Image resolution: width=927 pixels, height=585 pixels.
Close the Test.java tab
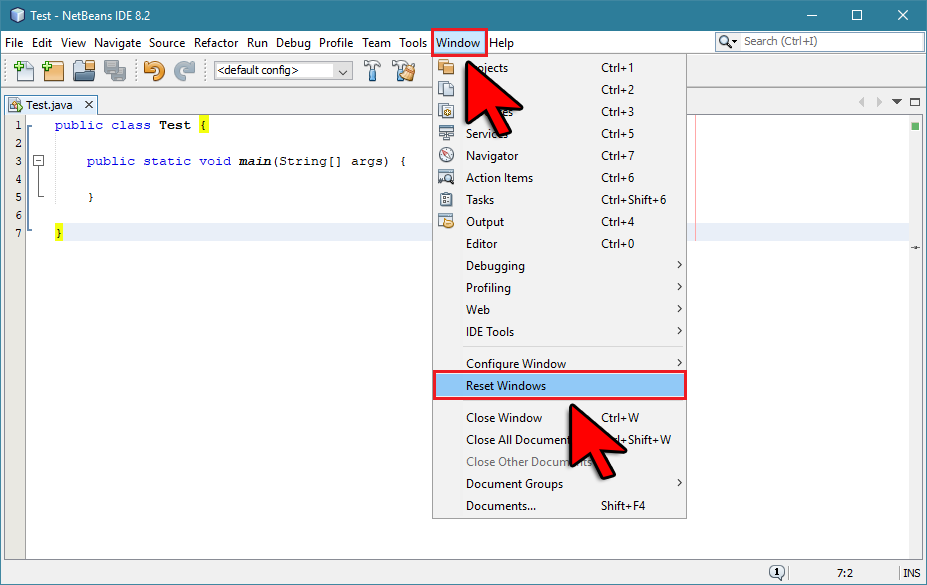pos(89,105)
